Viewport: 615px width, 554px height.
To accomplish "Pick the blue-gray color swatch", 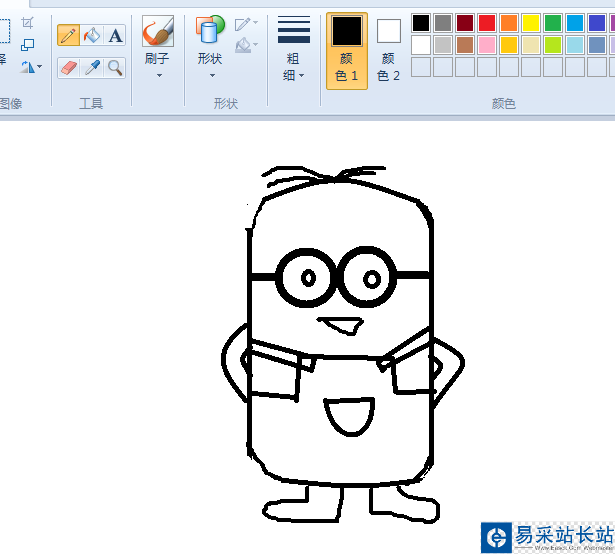I will [597, 45].
